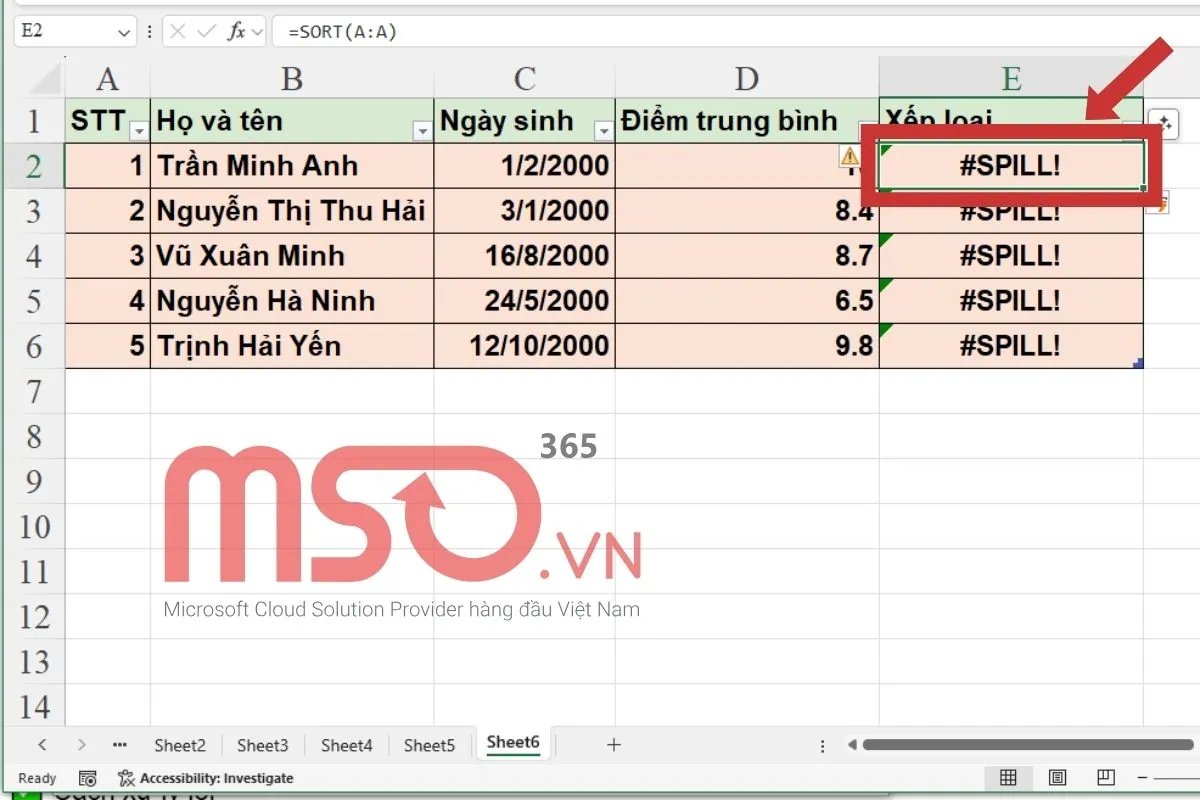Image resolution: width=1200 pixels, height=800 pixels.
Task: Select Normal view icon in status bar
Action: click(x=1009, y=778)
